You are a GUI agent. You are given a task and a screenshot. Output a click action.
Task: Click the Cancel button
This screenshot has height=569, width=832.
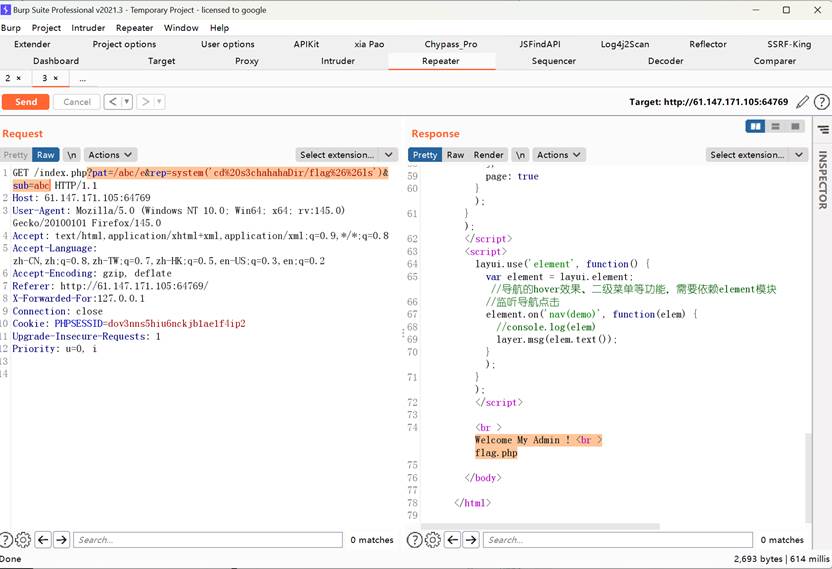(77, 102)
